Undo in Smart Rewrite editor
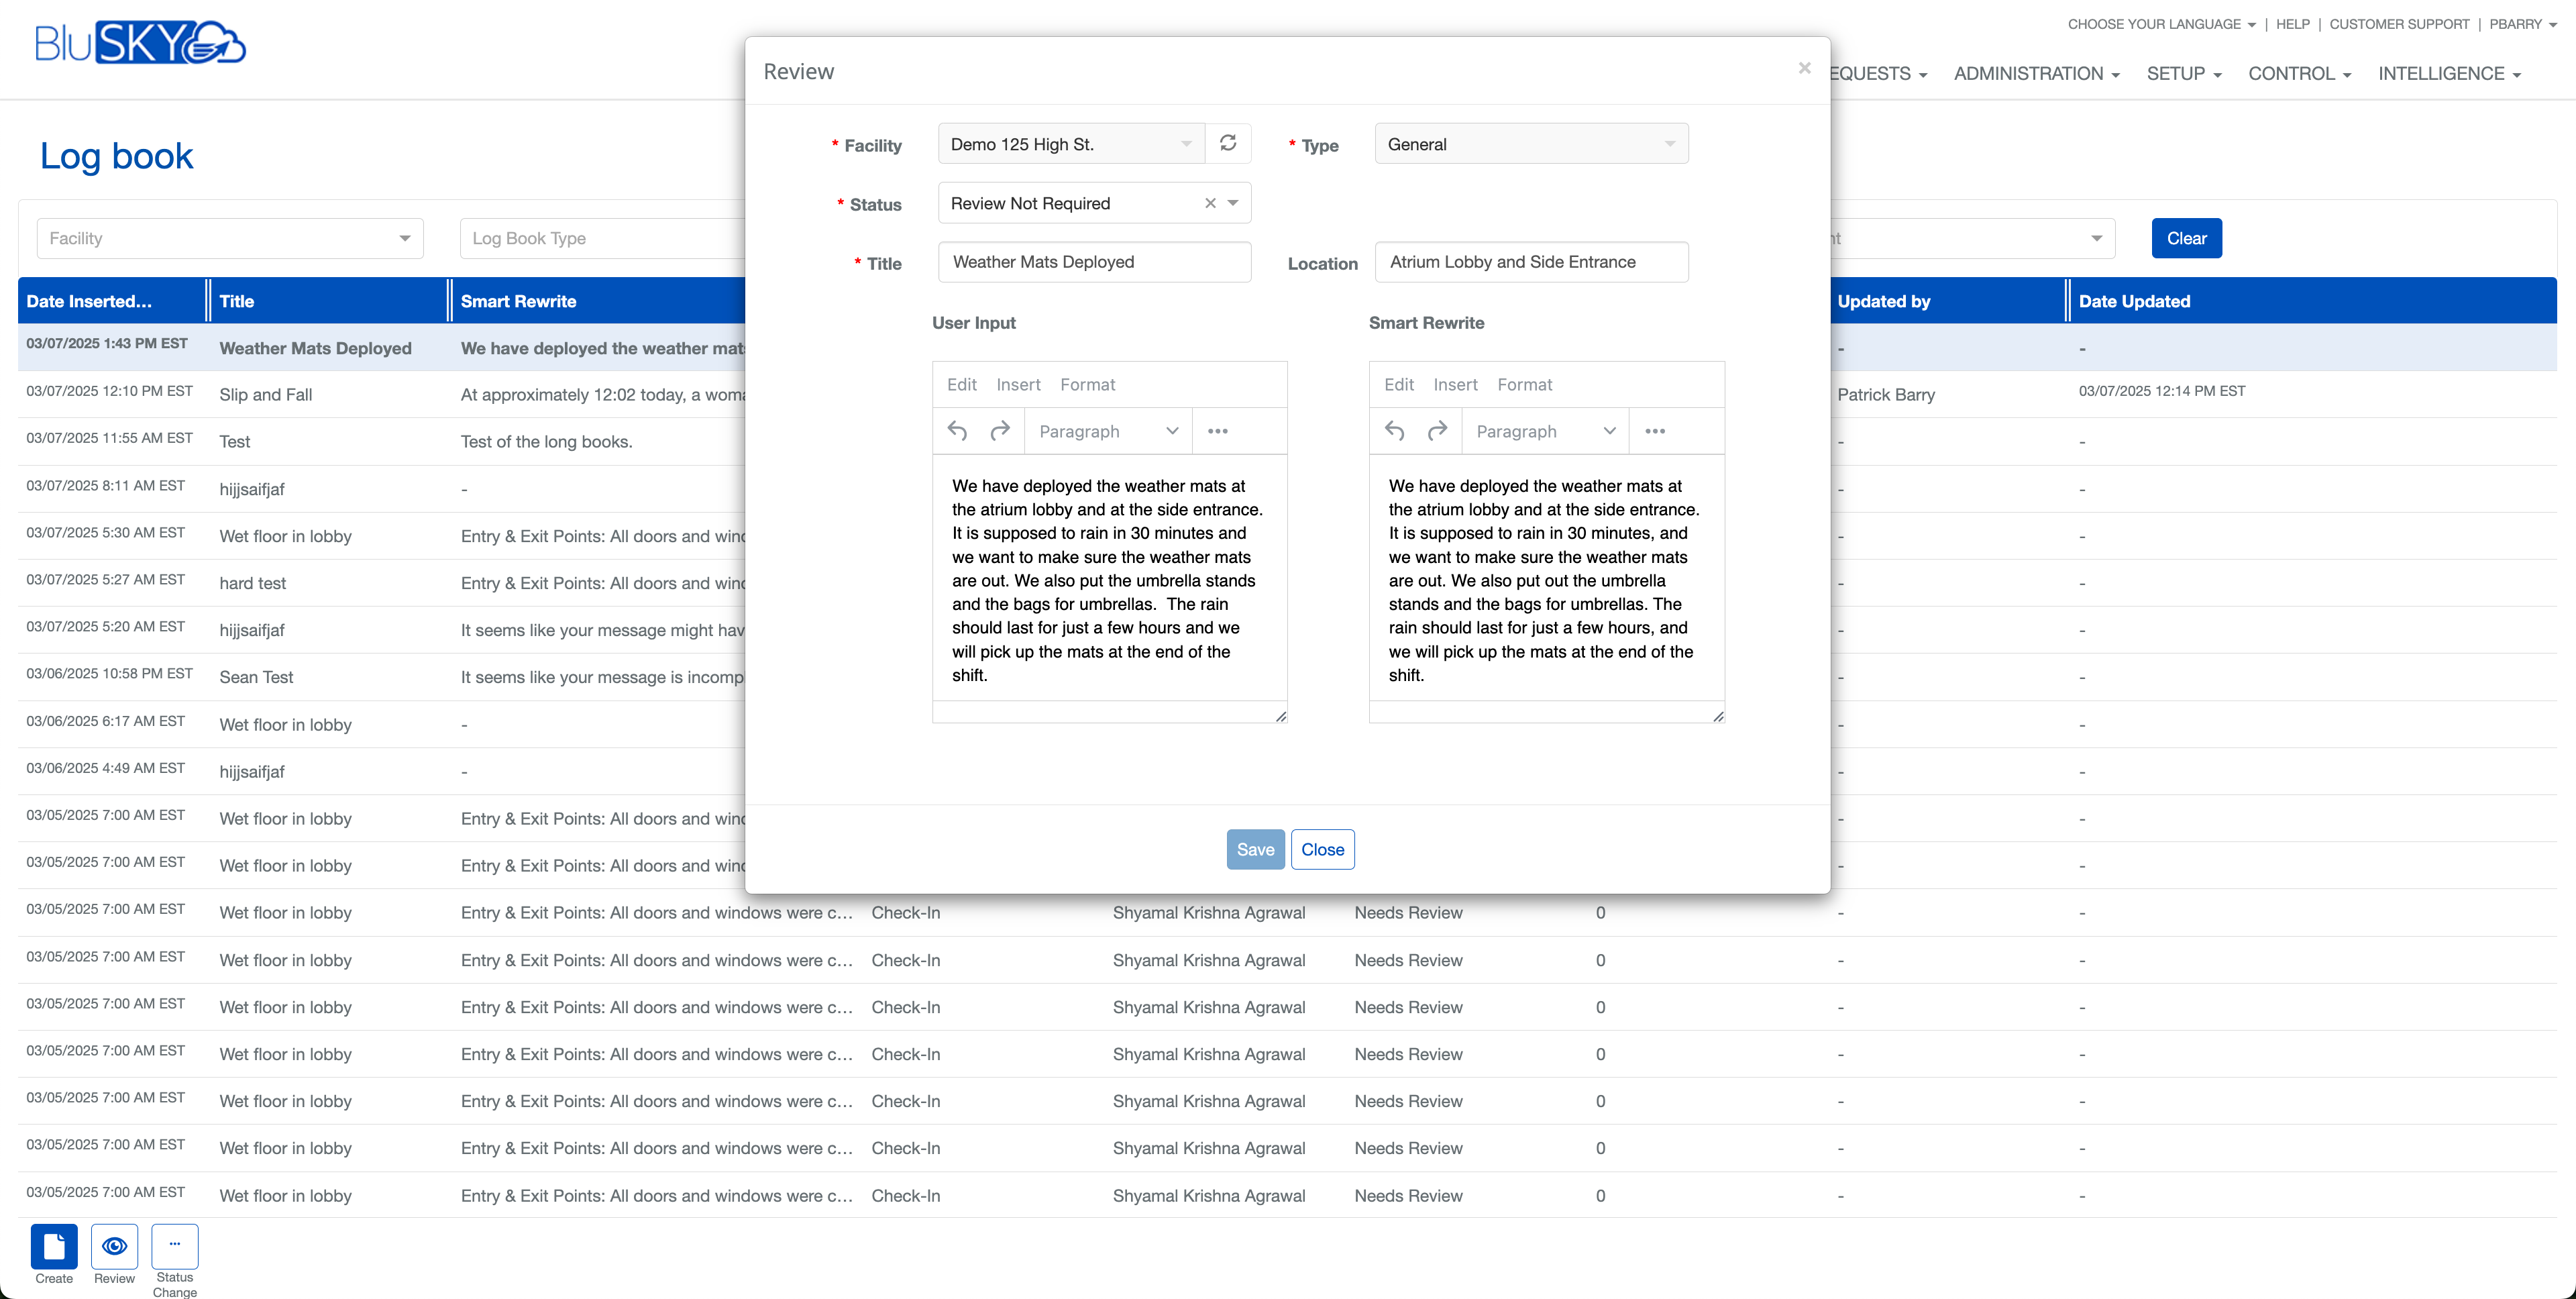The height and width of the screenshot is (1299, 2576). tap(1394, 431)
